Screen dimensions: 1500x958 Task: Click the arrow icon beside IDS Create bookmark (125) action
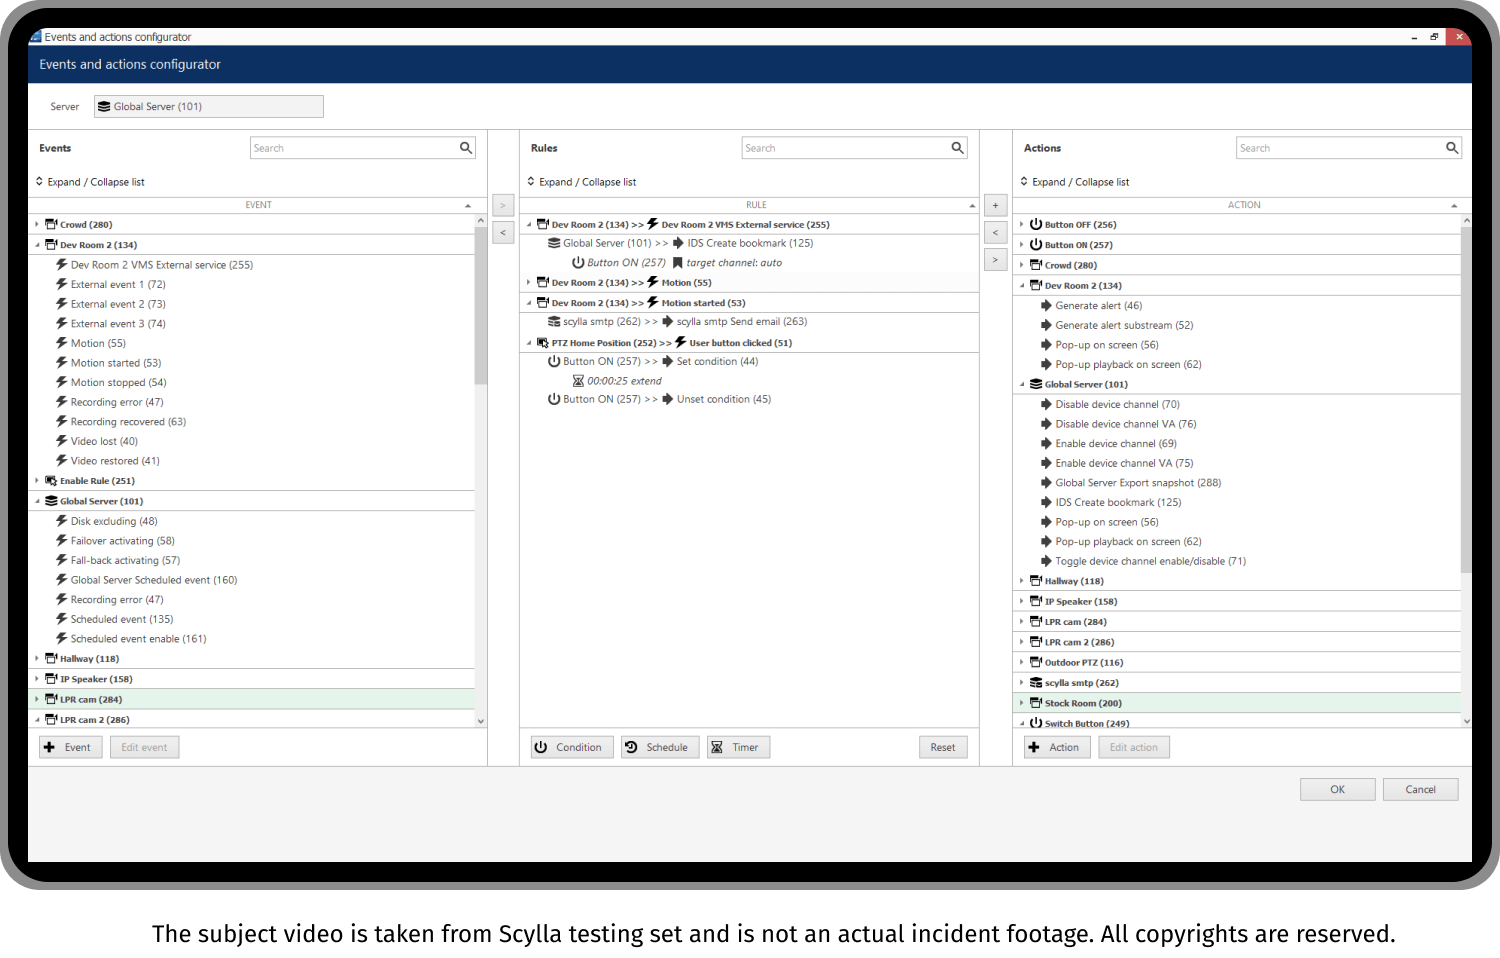tap(1046, 502)
